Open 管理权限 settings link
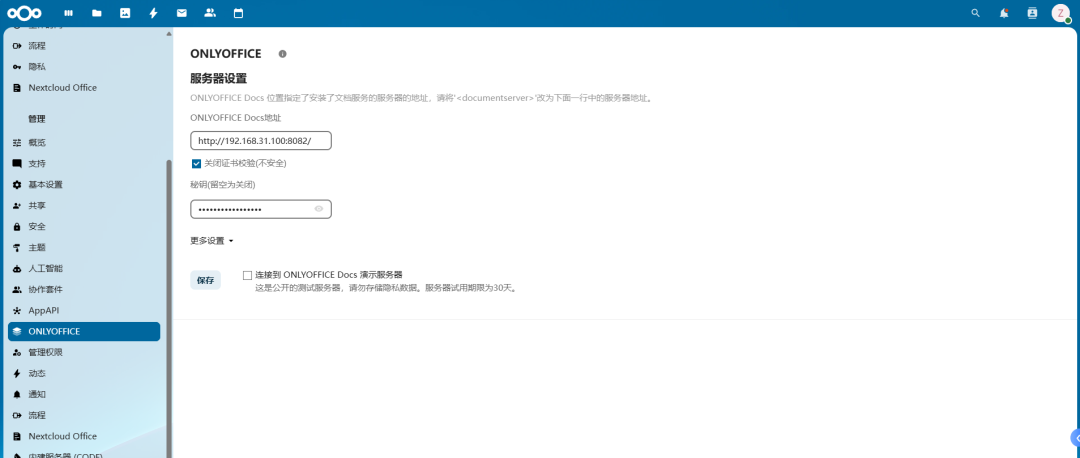1080x458 pixels. tap(84, 353)
